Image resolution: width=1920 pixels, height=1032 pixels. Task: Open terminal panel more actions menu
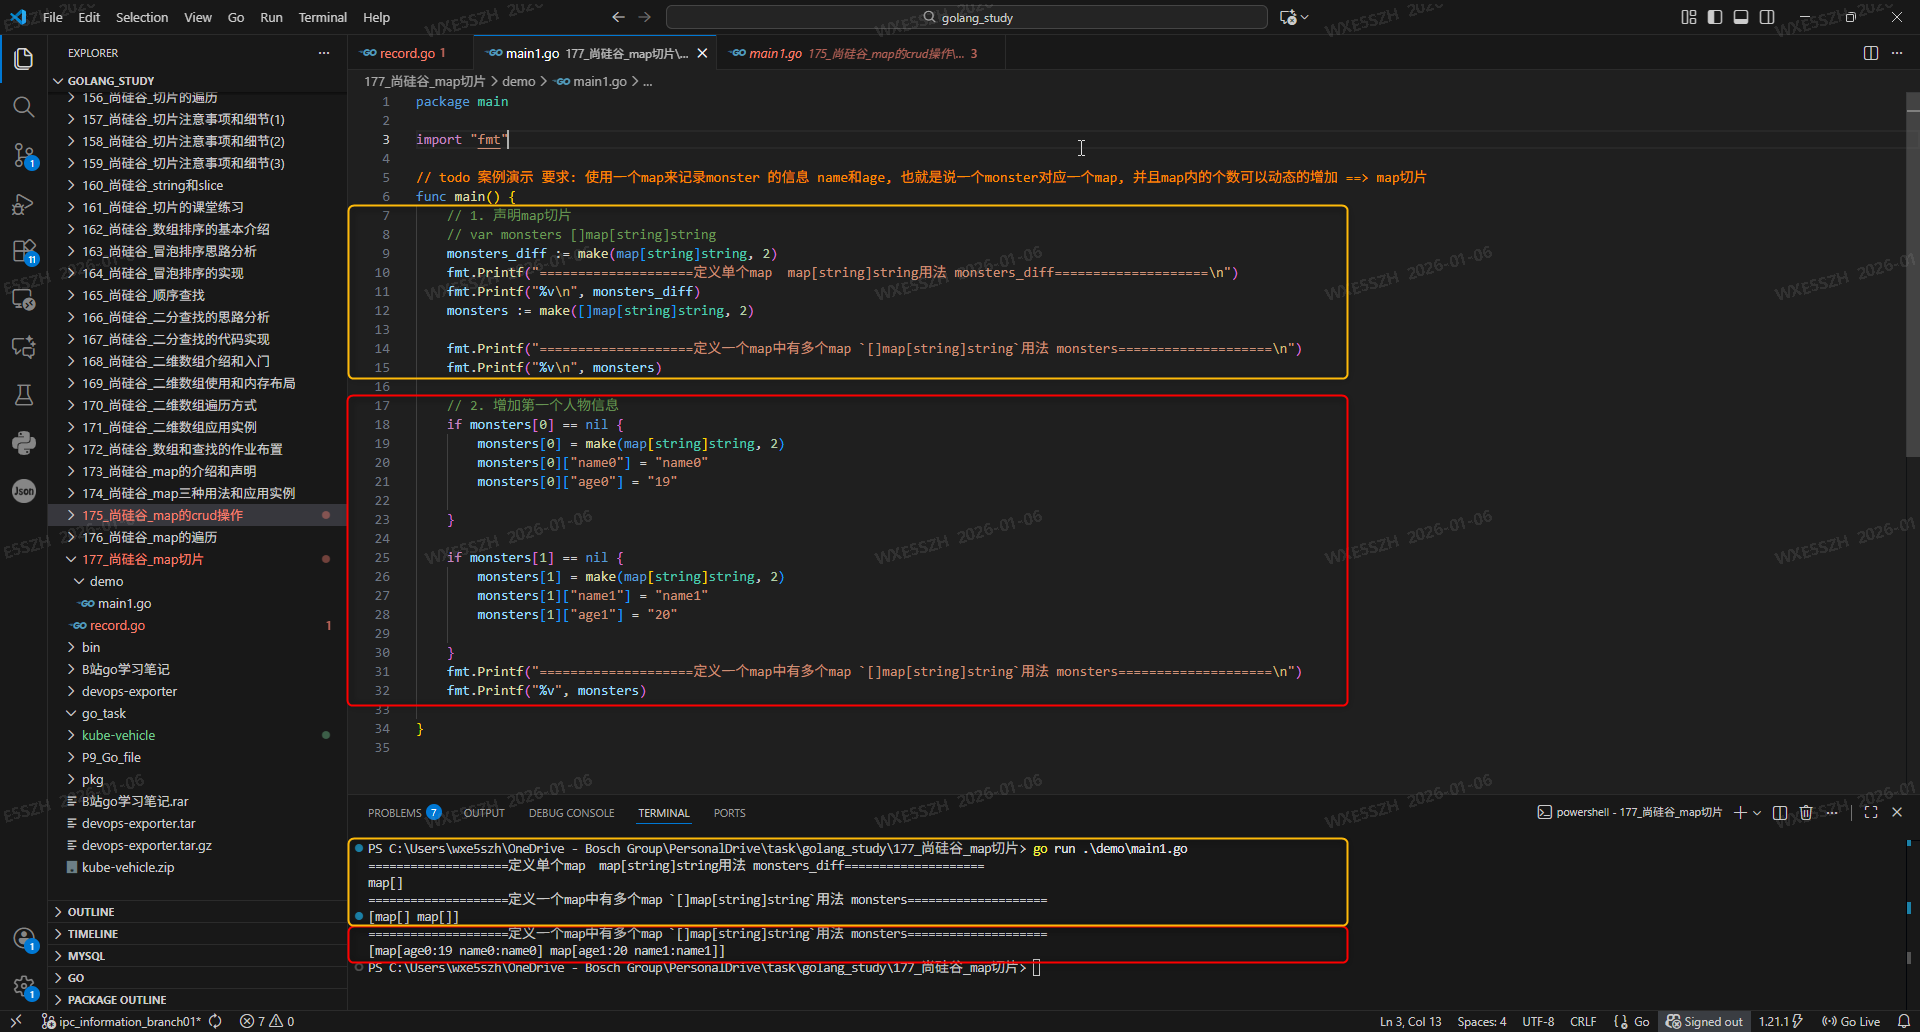(x=1832, y=813)
